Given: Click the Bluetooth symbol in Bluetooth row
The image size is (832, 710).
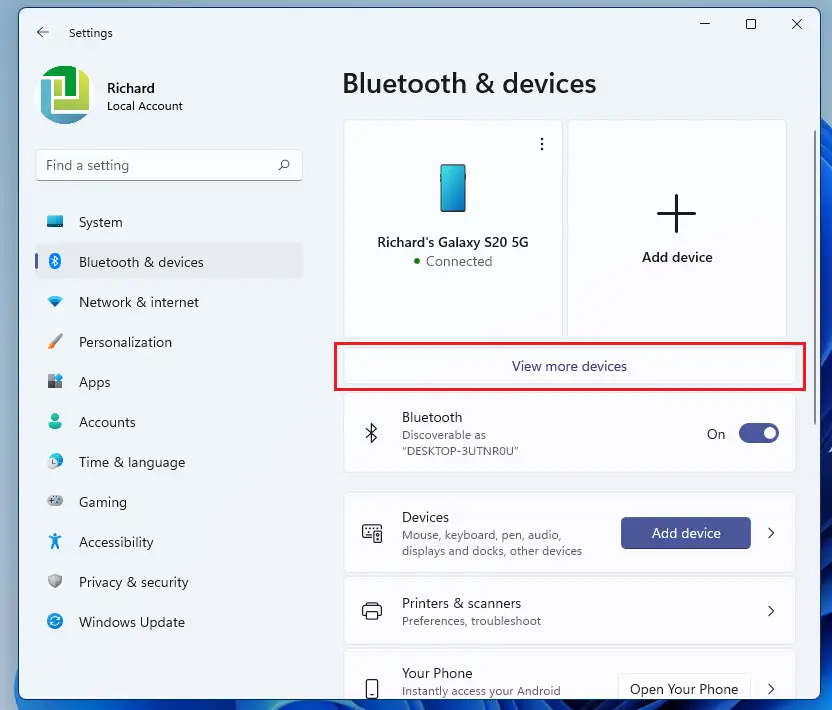Looking at the screenshot, I should [371, 433].
